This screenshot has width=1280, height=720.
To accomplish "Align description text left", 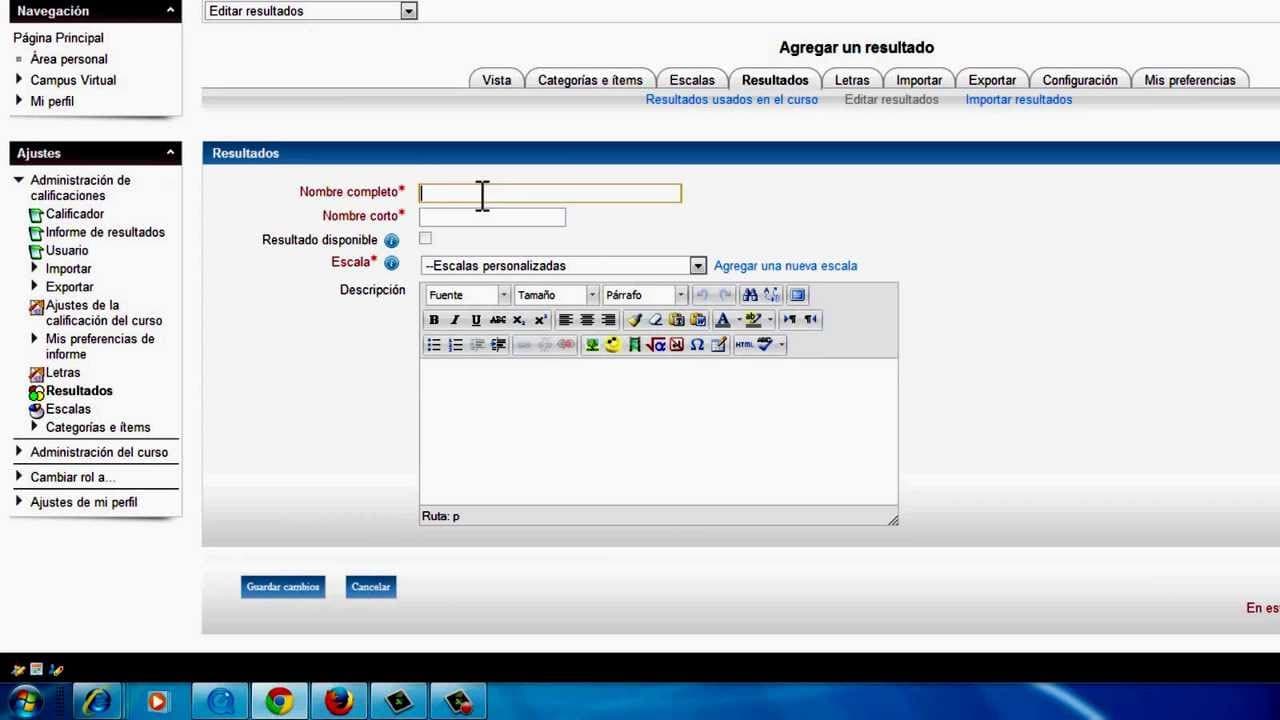I will coord(566,320).
